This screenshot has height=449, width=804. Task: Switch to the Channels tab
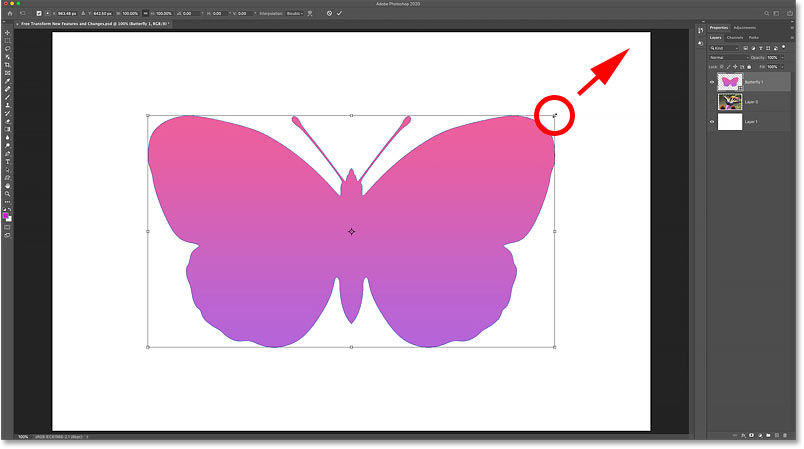[735, 37]
